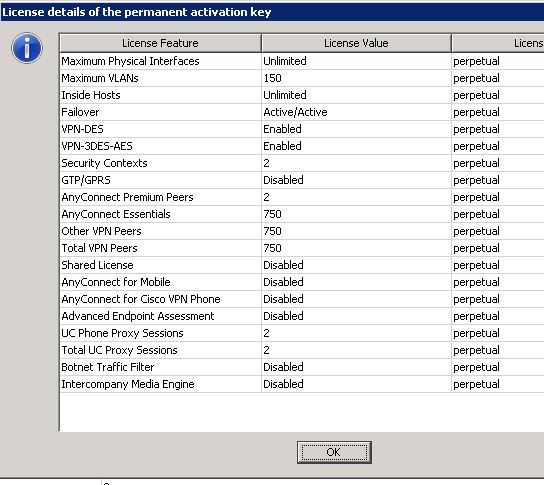Screen dimensions: 544x485
Task: Select the Shared License row
Action: coord(302,265)
